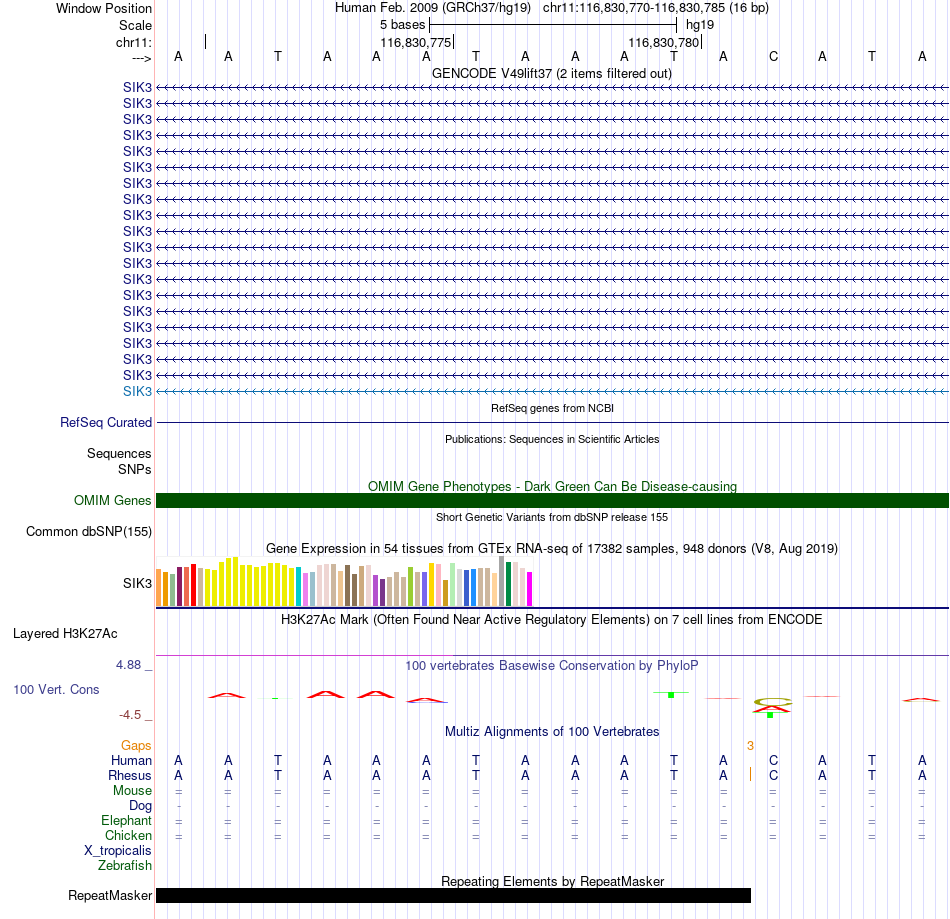Click the -4.5 PhyloP lower limit
This screenshot has height=919, width=950.
click(x=130, y=715)
